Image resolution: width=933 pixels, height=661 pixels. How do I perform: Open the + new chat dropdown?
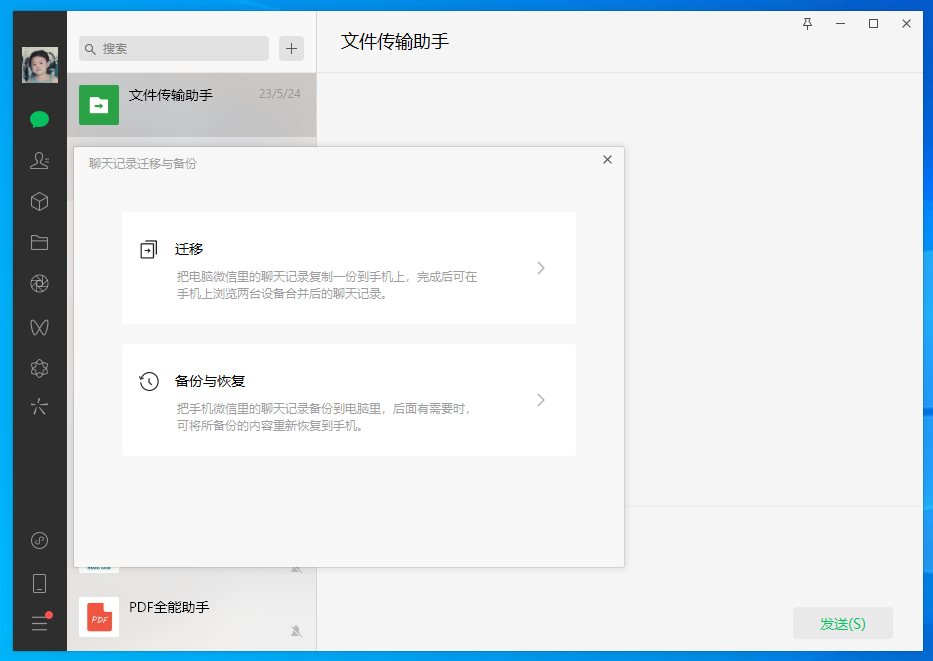click(x=290, y=48)
